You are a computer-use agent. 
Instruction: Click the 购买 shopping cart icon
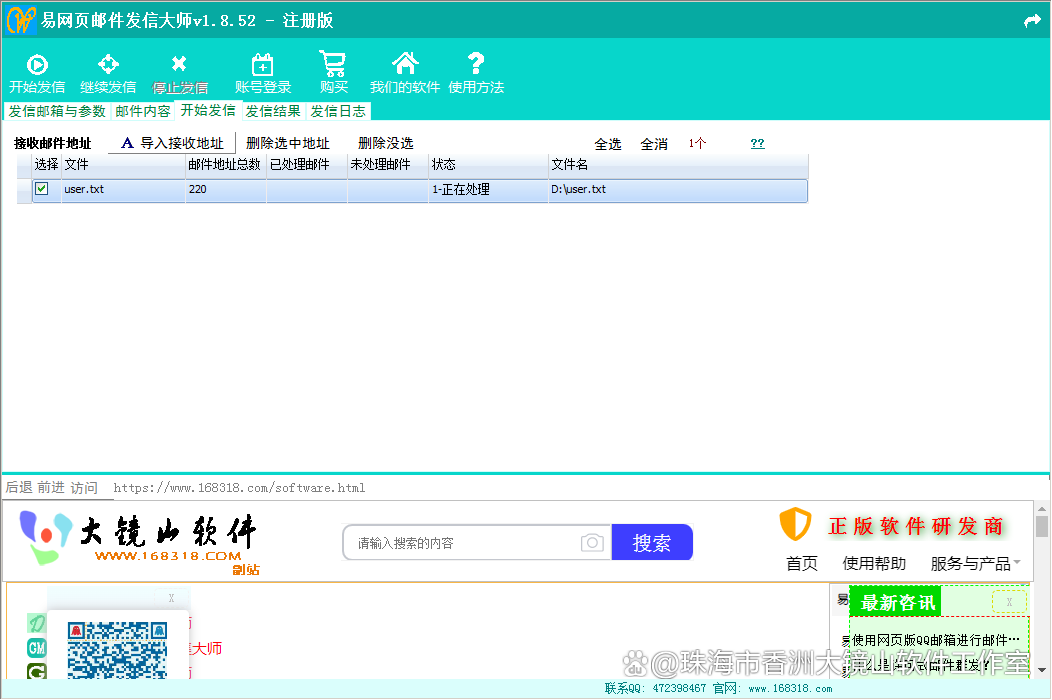pos(333,64)
